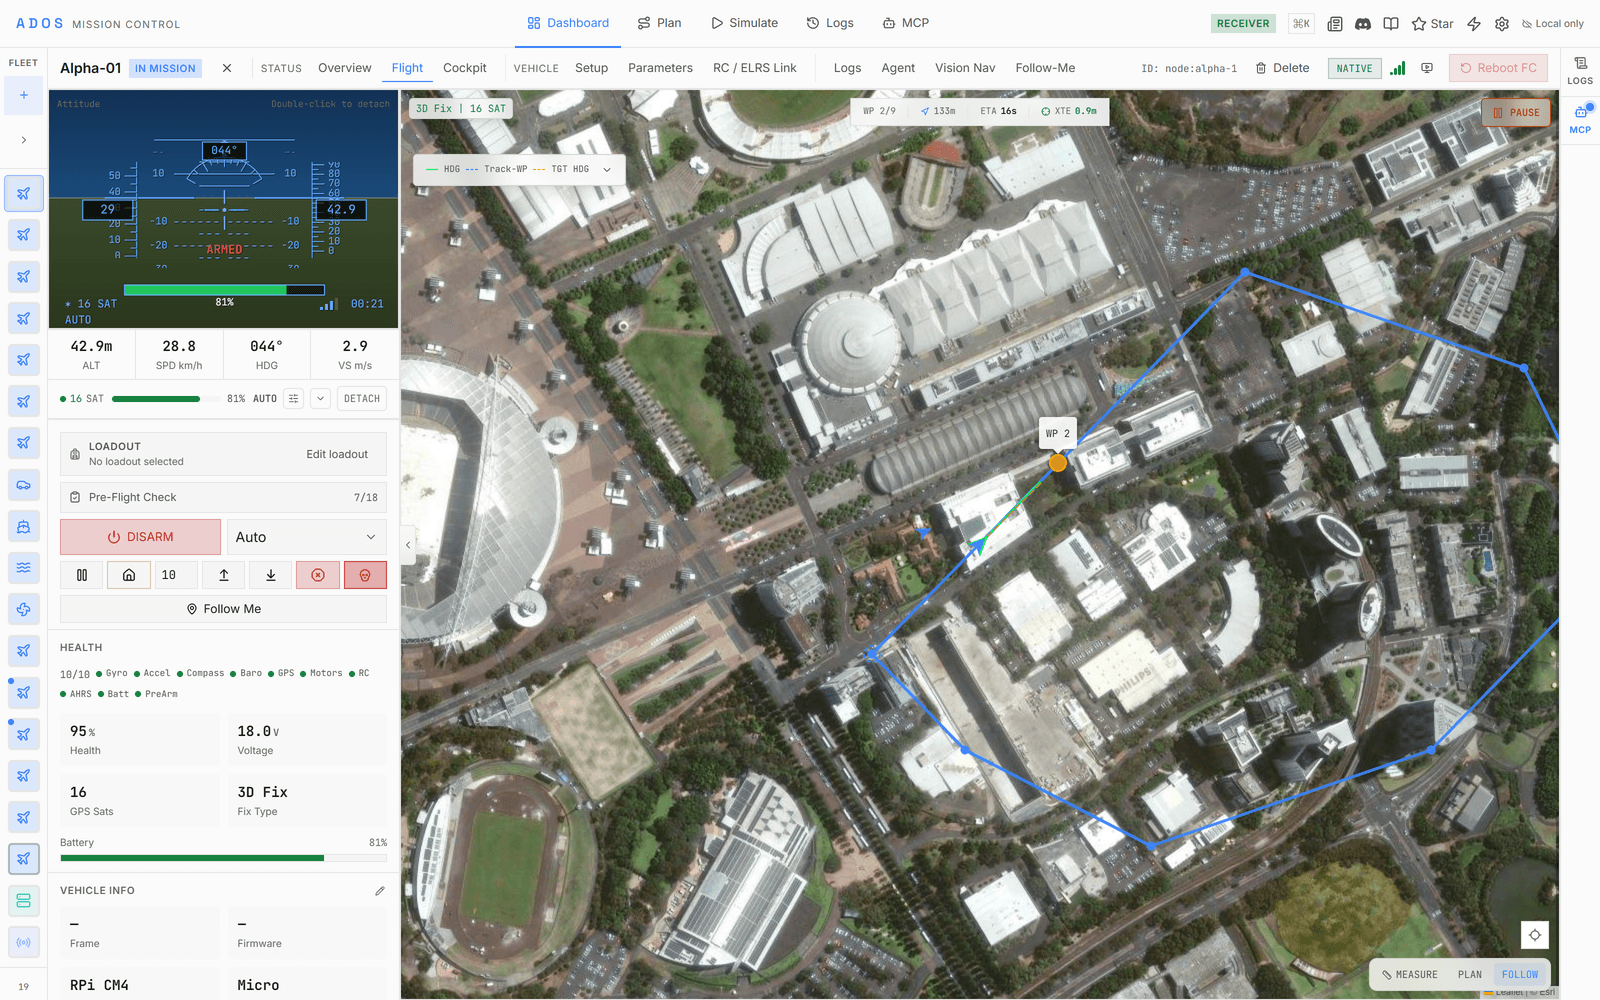Click the DISARM button
This screenshot has height=1000, width=1600.
point(140,537)
